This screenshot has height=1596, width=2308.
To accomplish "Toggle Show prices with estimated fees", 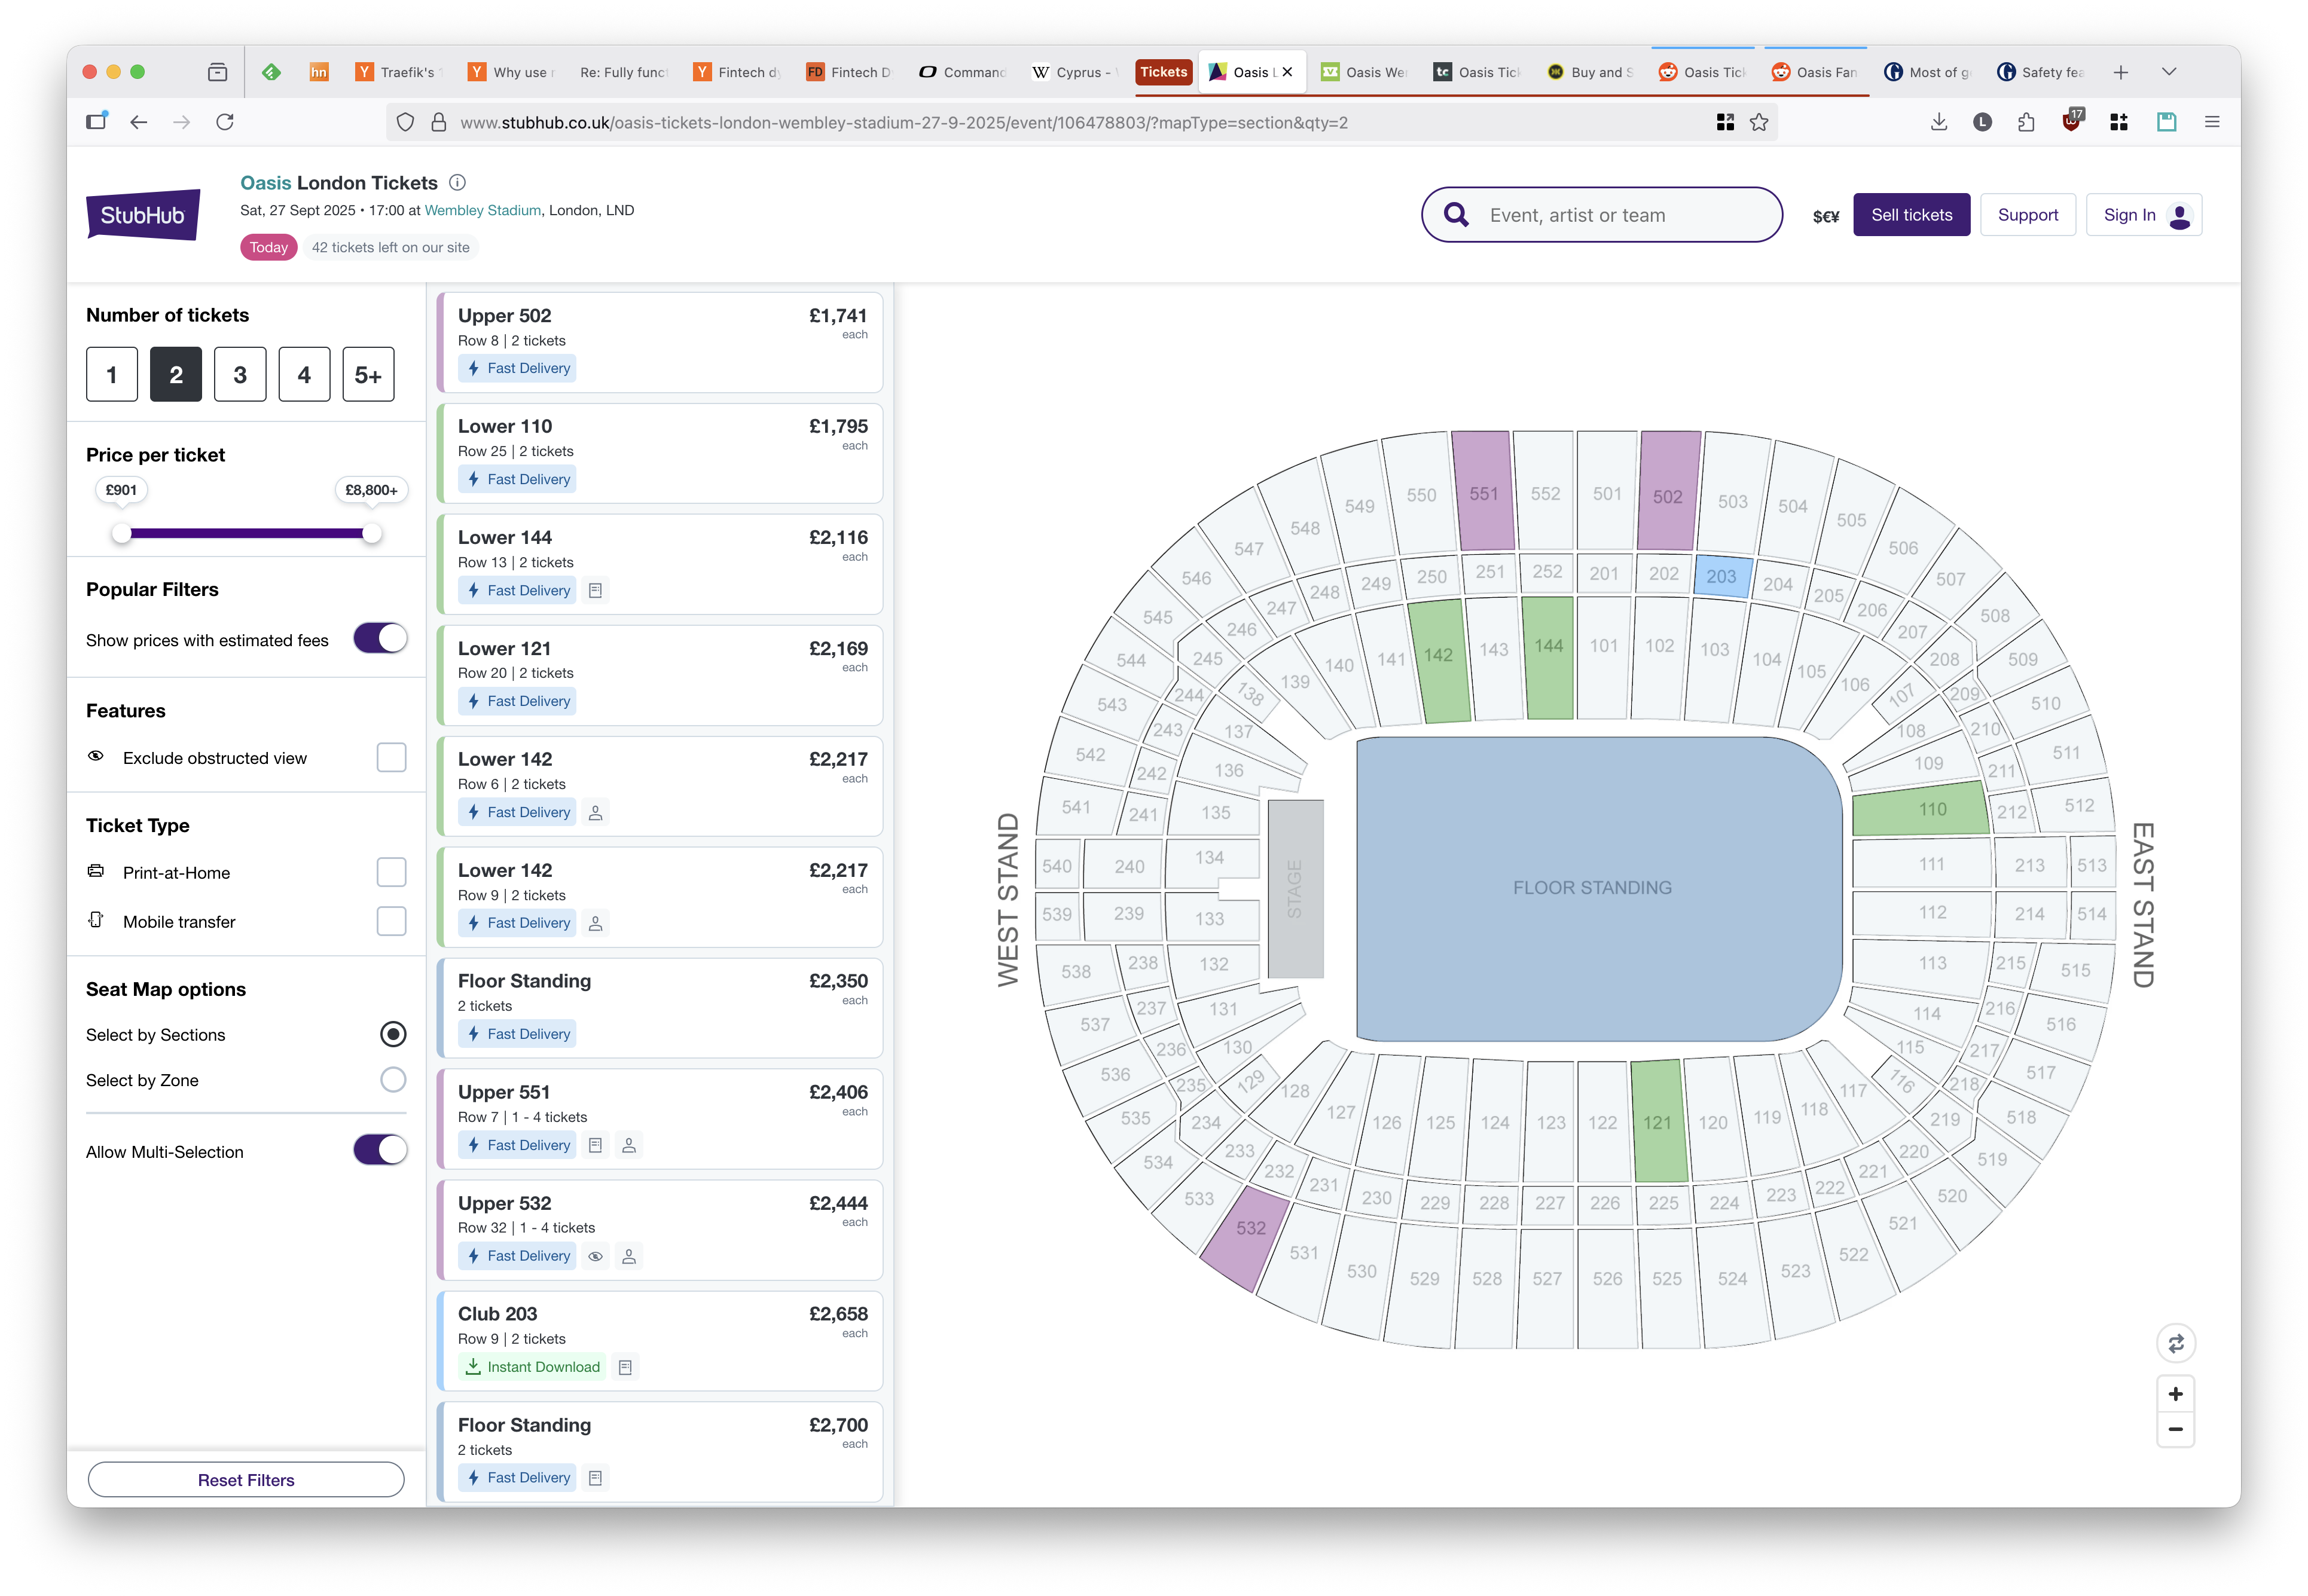I will pyautogui.click(x=380, y=639).
